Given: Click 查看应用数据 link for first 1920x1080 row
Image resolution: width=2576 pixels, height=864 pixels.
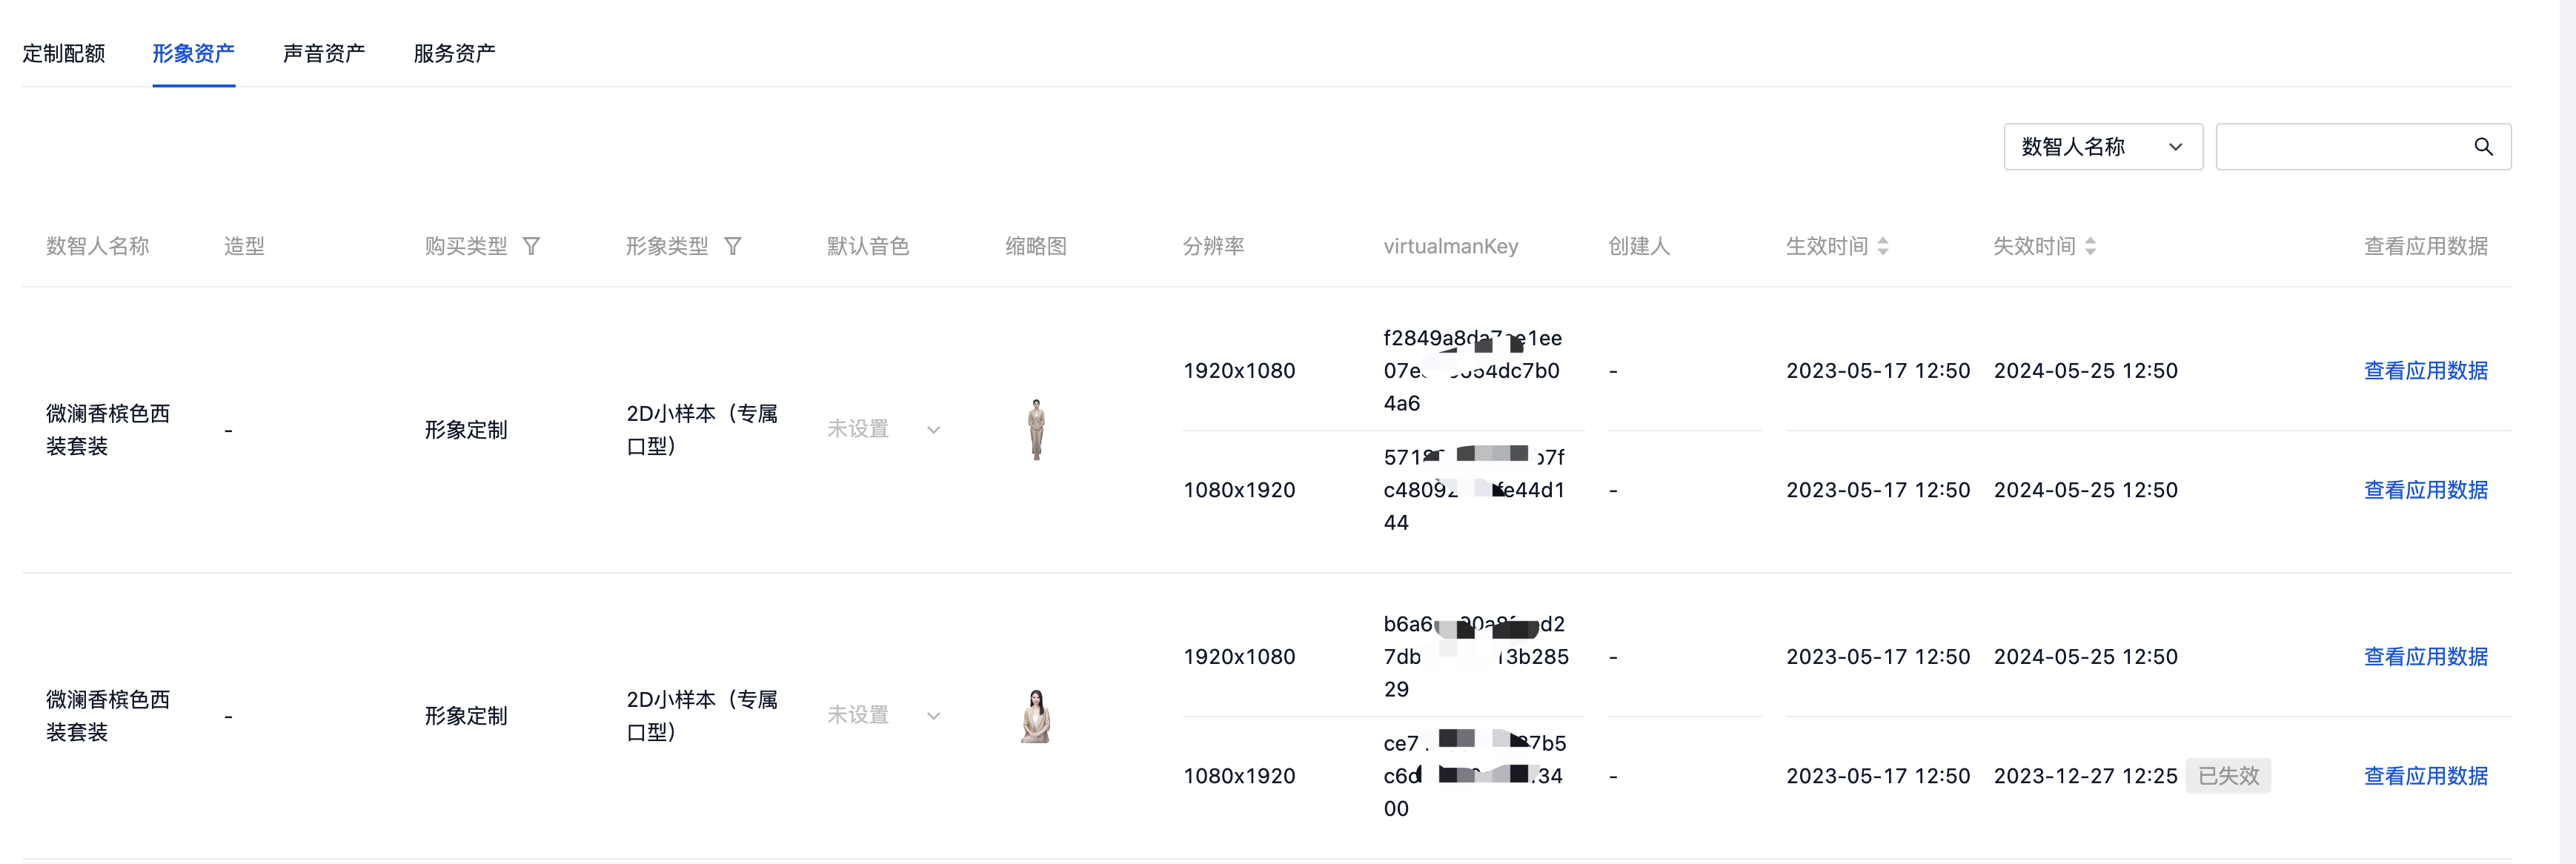Looking at the screenshot, I should [x=2425, y=371].
